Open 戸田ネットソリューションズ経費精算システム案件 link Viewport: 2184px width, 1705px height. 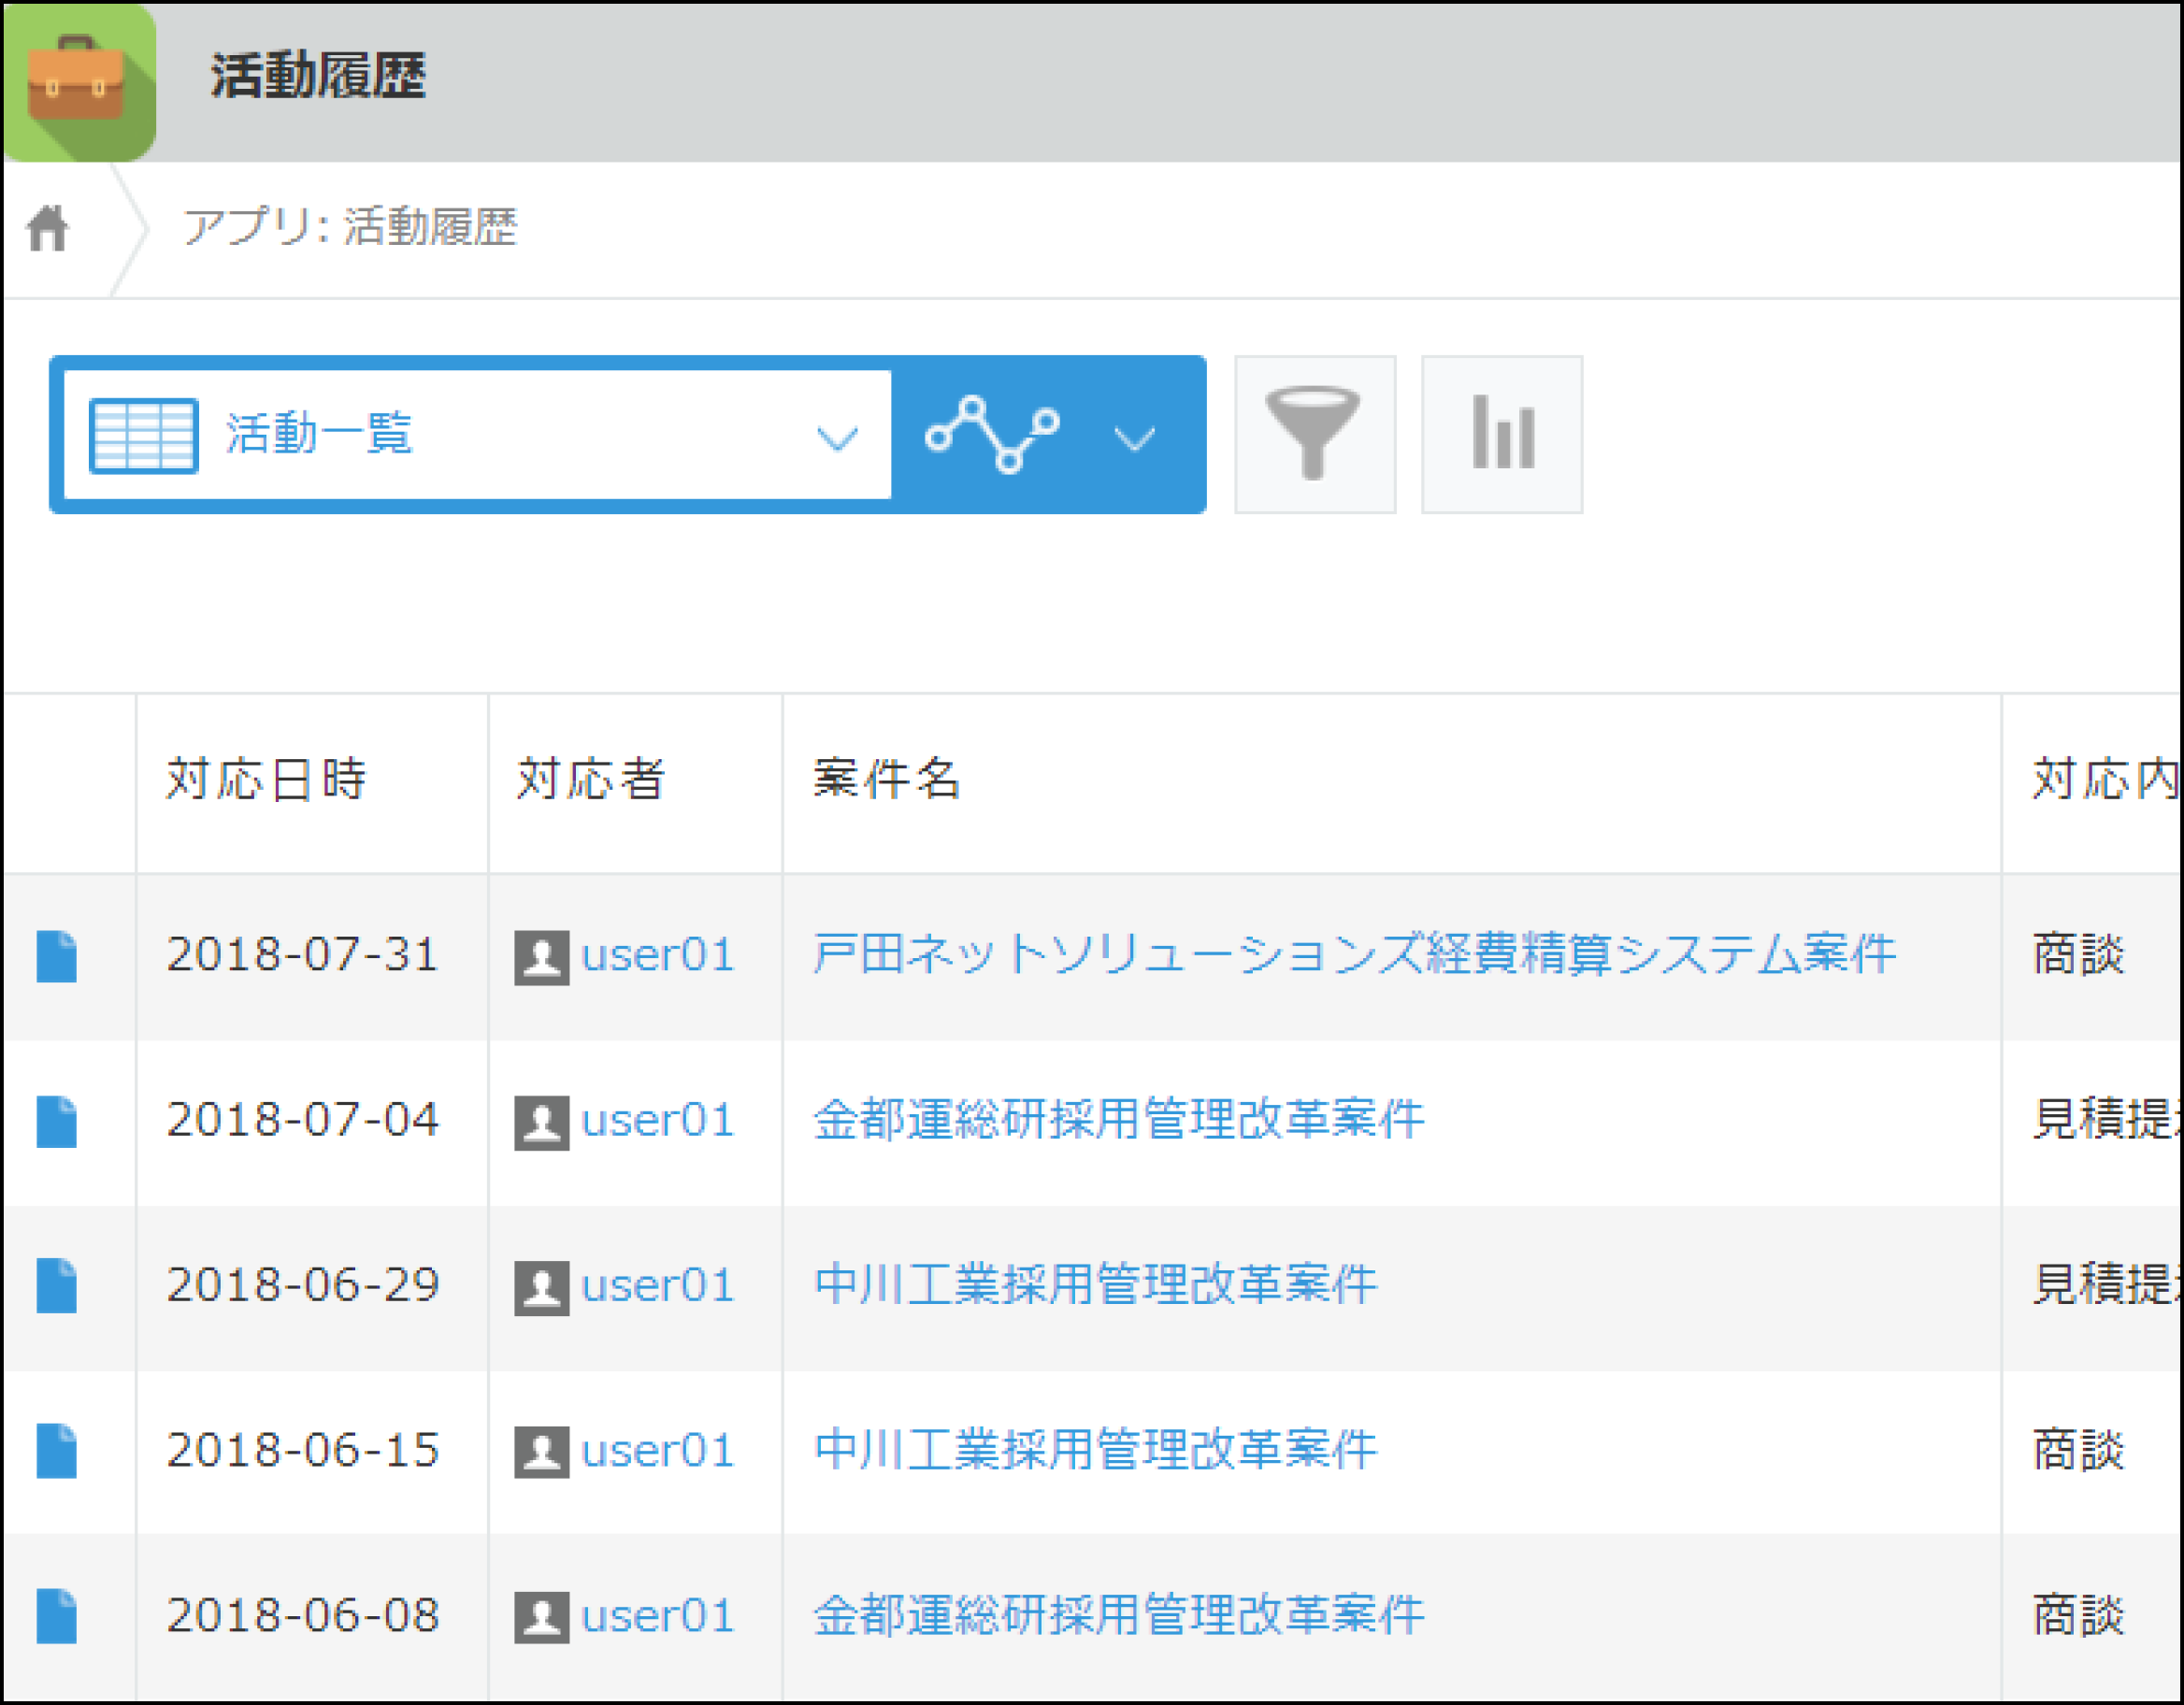coord(1350,955)
